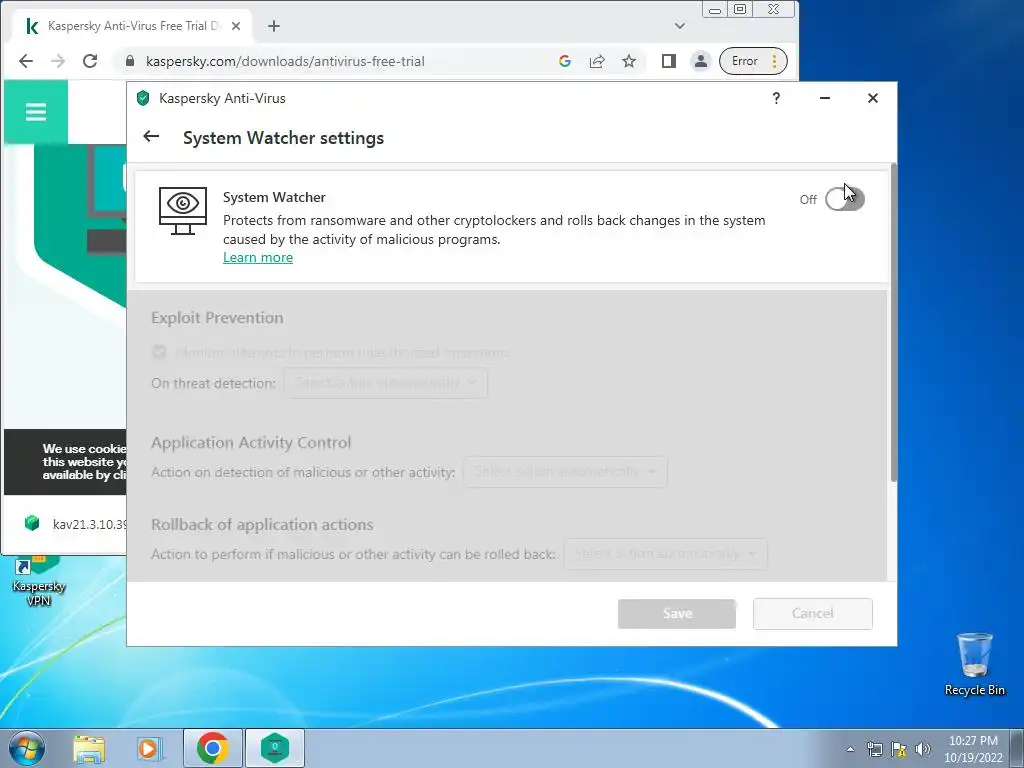This screenshot has height=768, width=1024.
Task: Click the Kaspersky window scrollbar
Action: tap(893, 323)
